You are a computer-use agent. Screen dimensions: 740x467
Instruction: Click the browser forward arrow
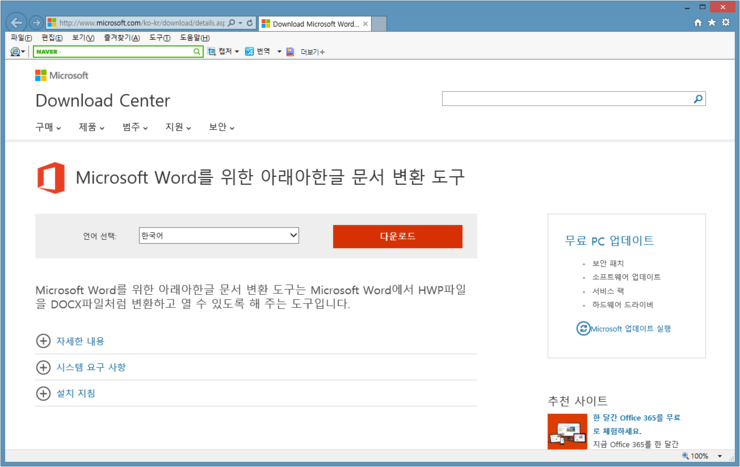point(36,23)
